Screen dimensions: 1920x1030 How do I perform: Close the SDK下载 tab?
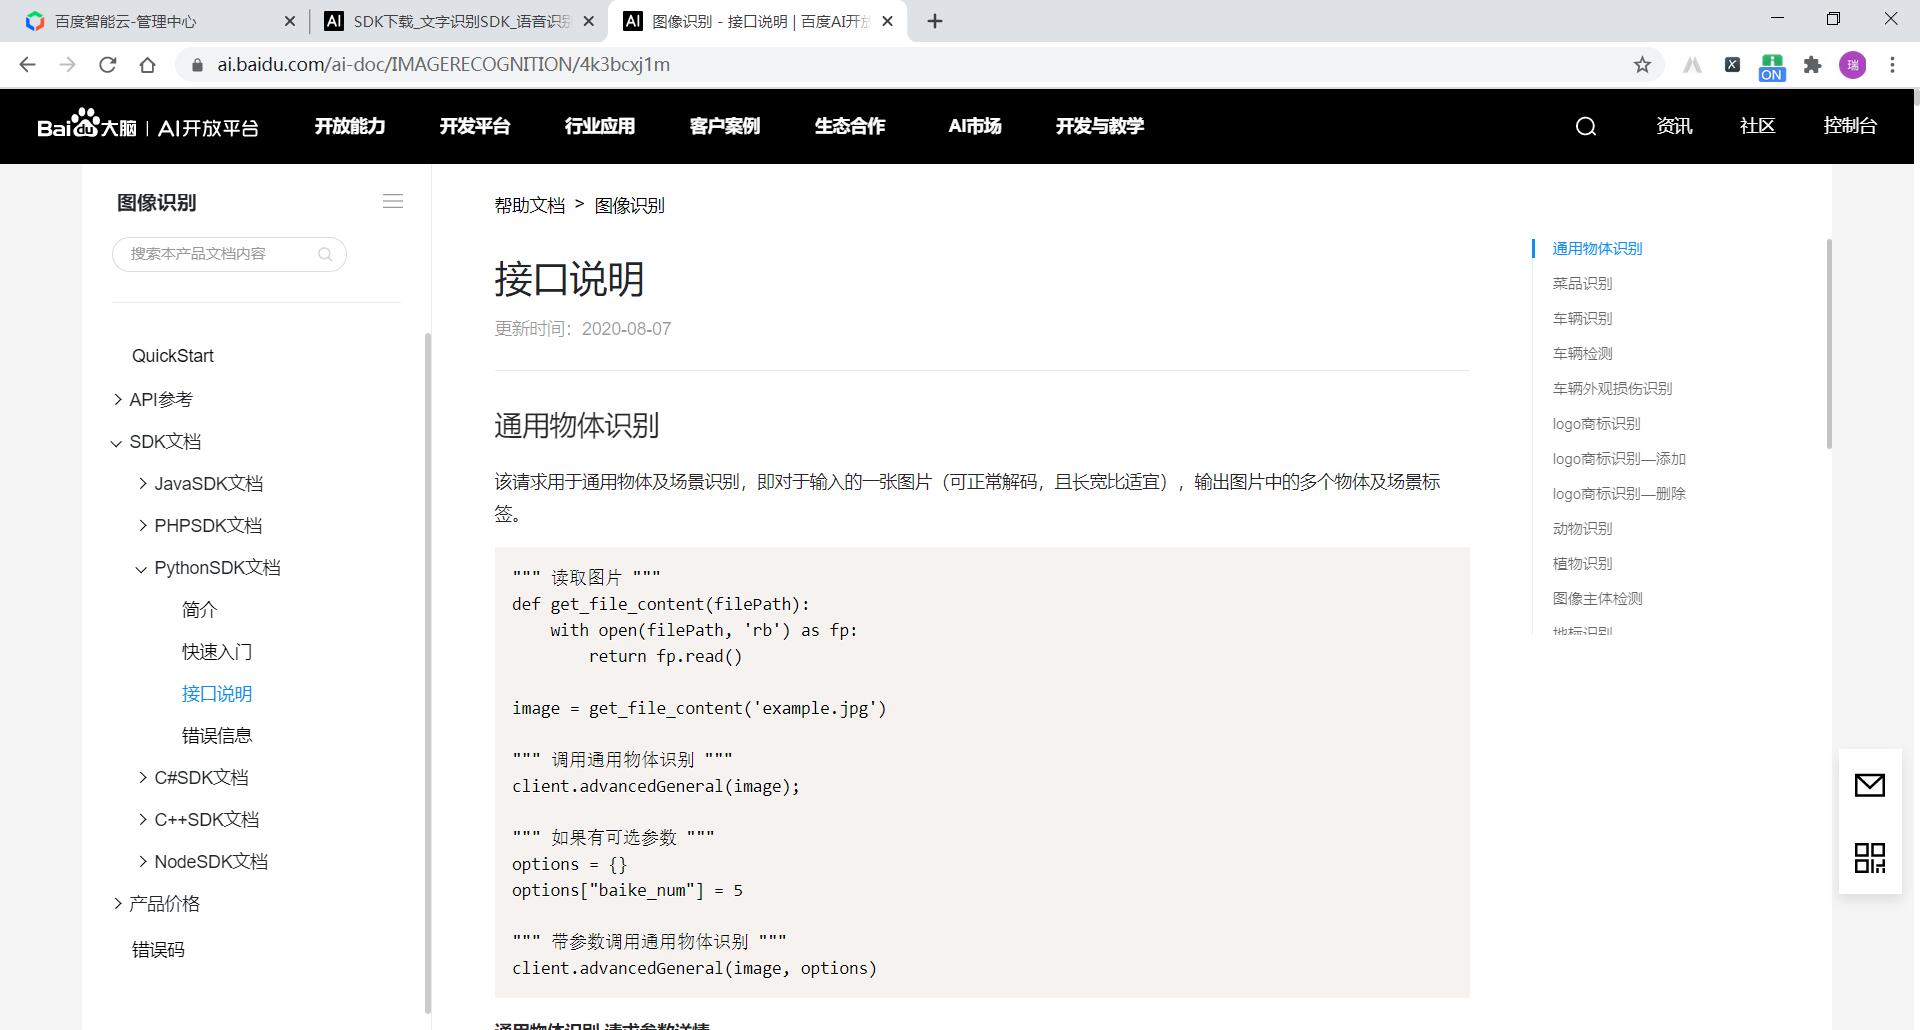point(588,21)
